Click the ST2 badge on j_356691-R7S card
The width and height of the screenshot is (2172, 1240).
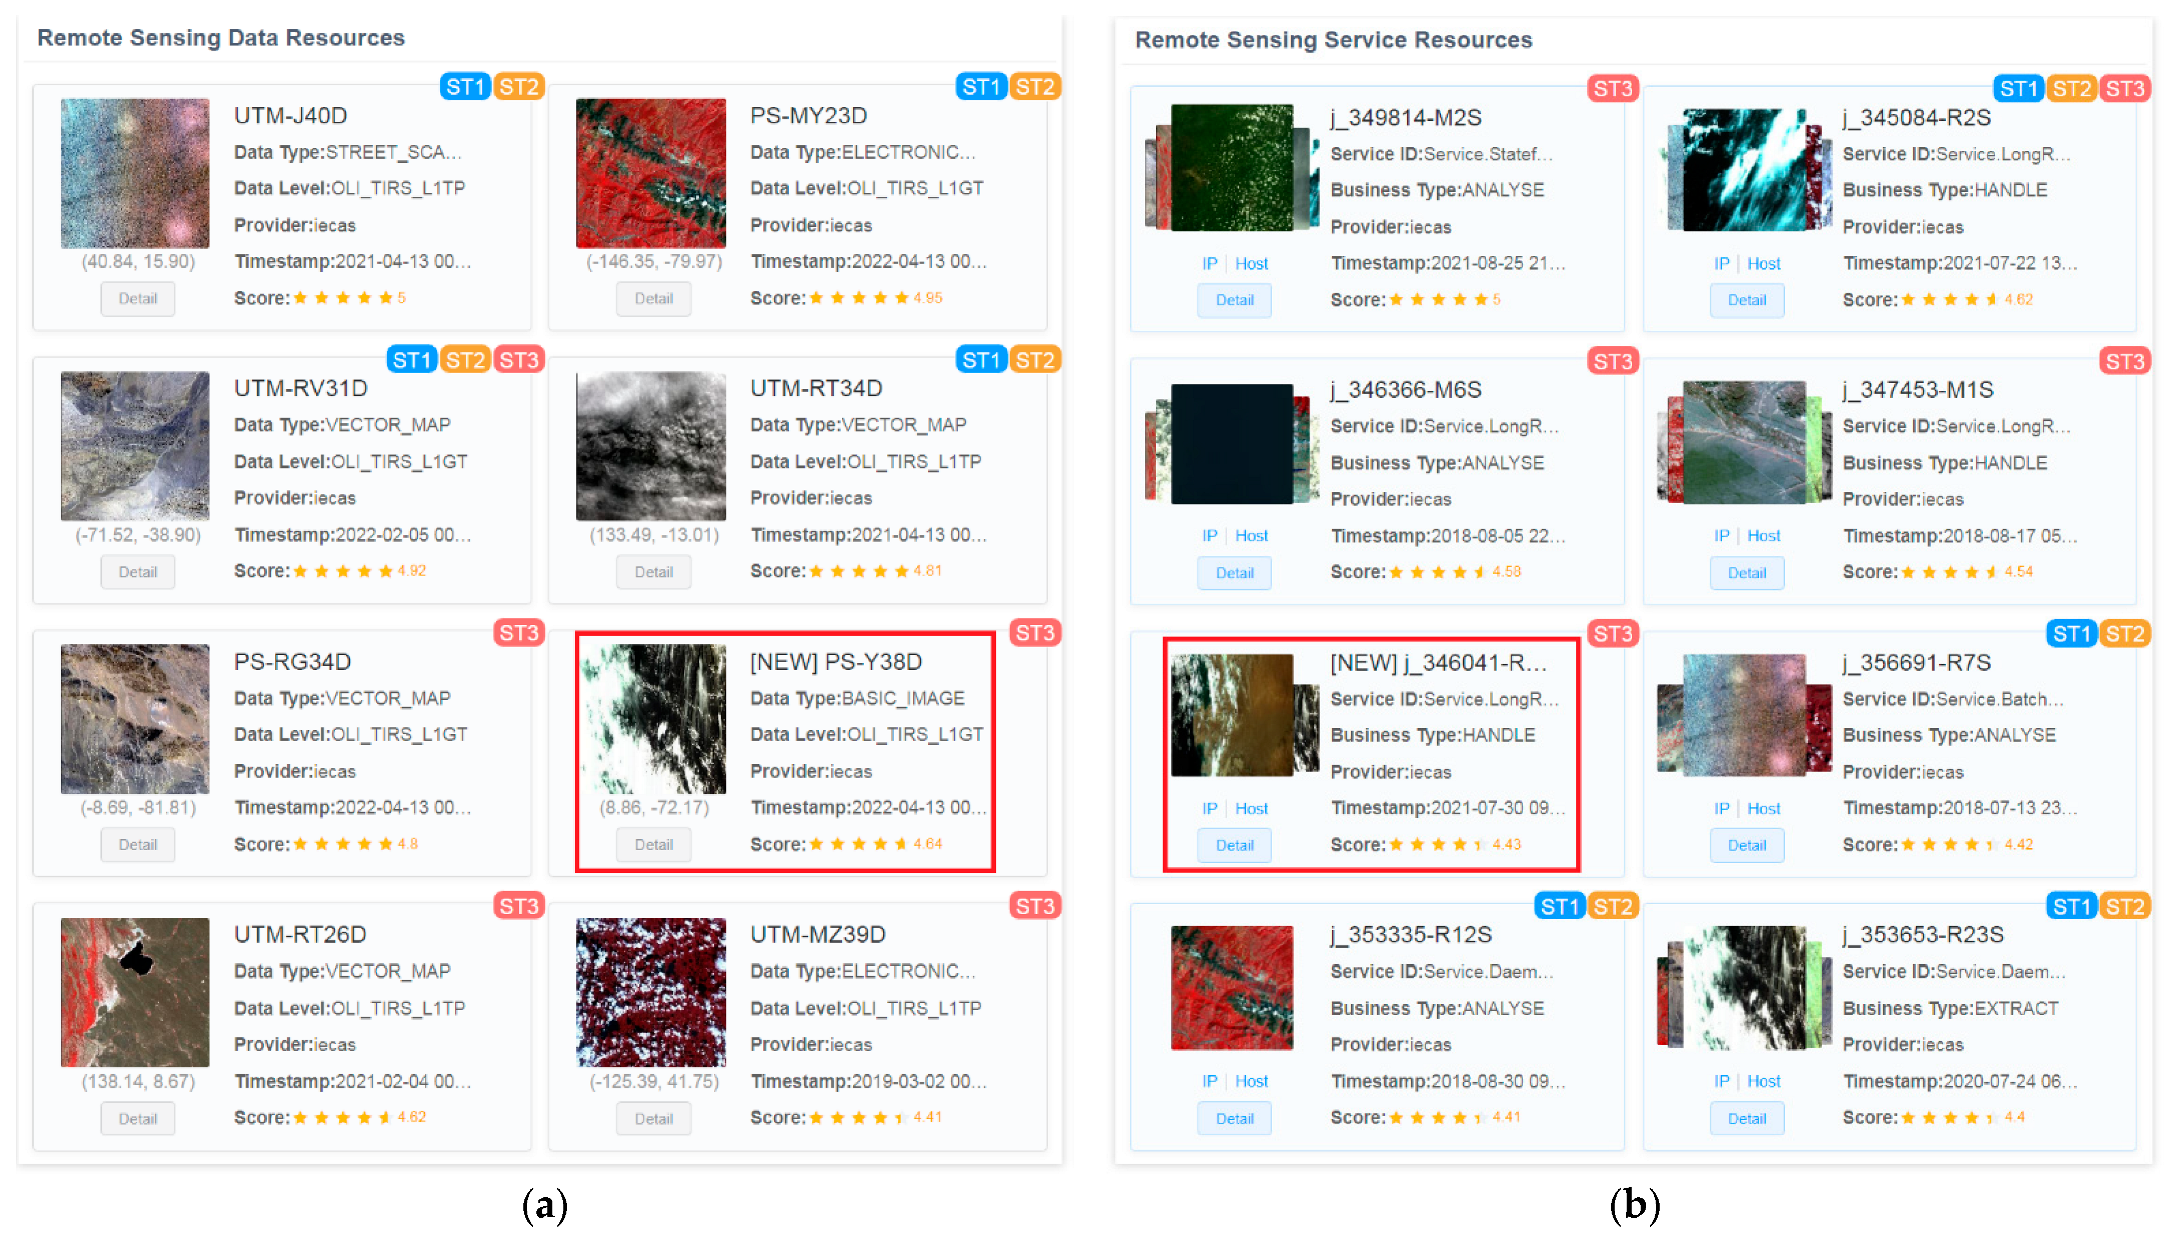click(x=2124, y=634)
